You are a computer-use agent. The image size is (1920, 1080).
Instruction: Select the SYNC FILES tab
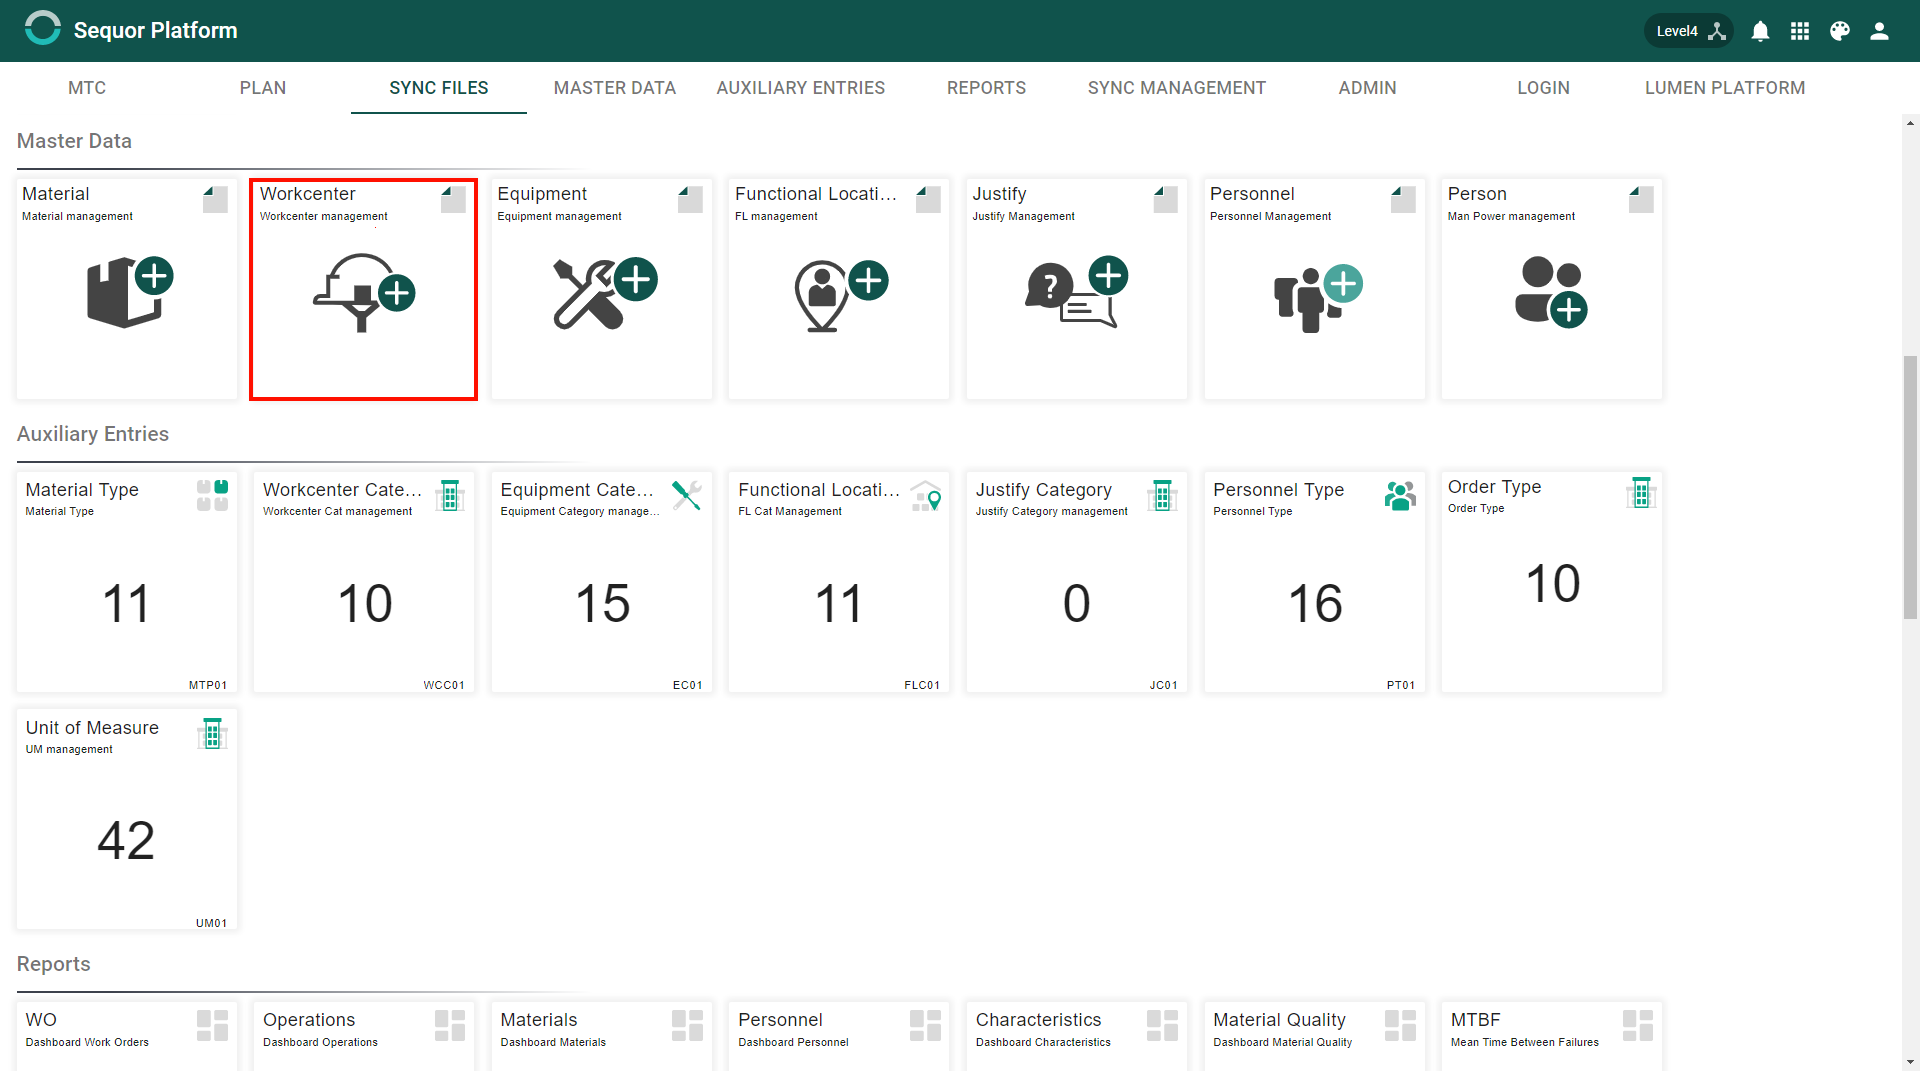(x=439, y=88)
